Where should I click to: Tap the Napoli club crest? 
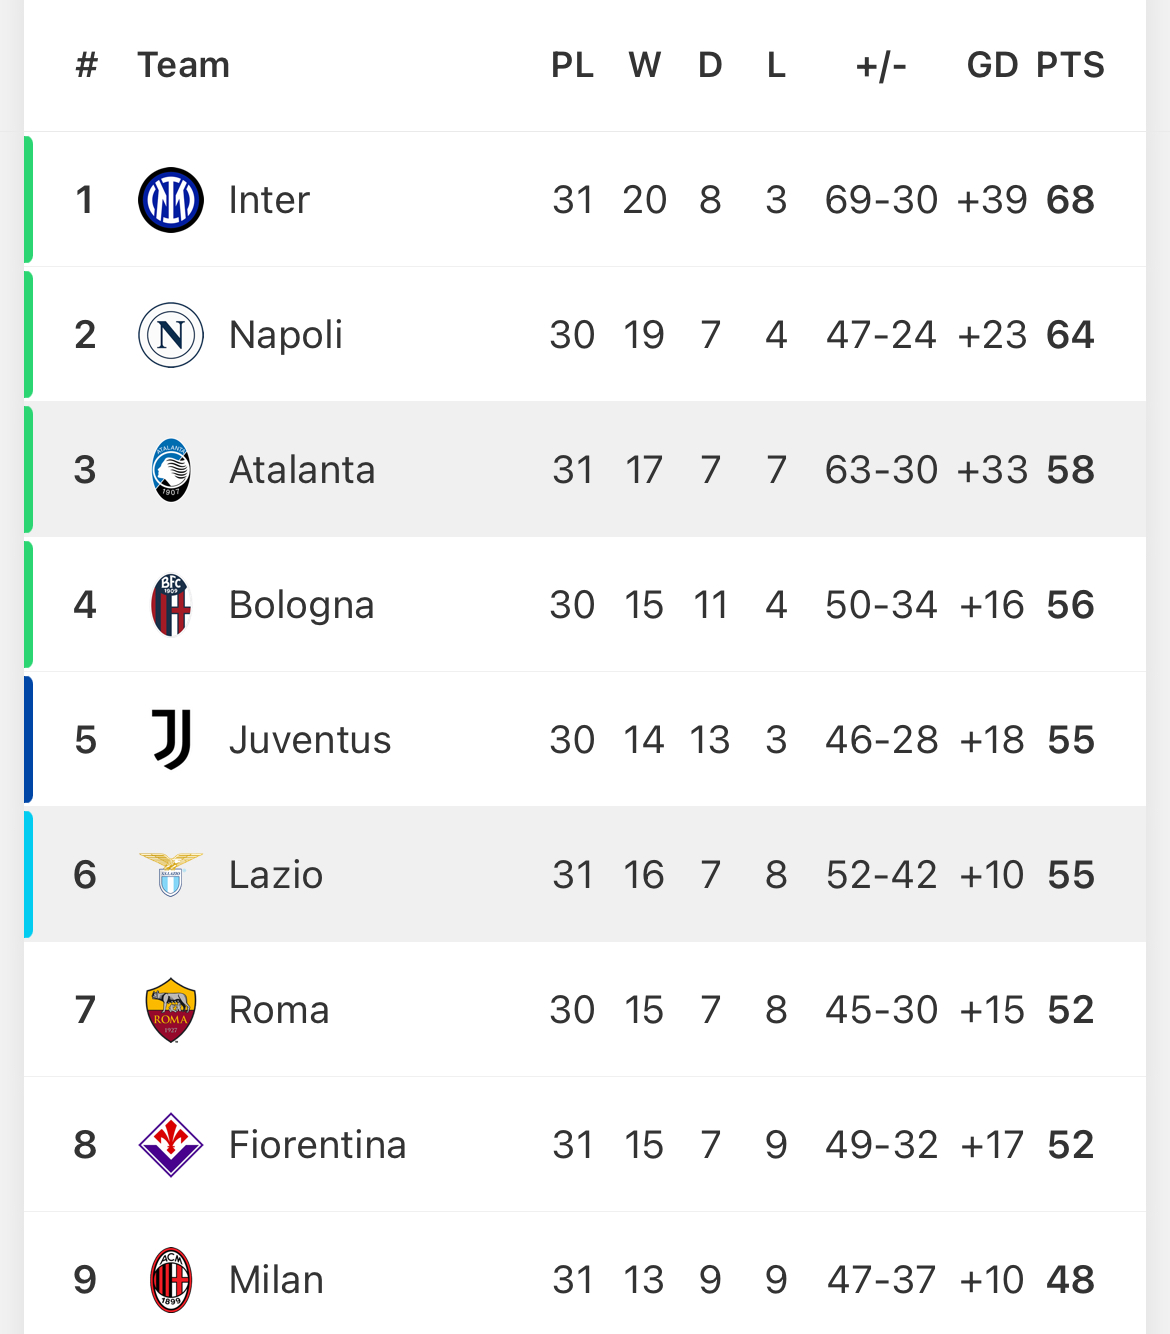[171, 335]
